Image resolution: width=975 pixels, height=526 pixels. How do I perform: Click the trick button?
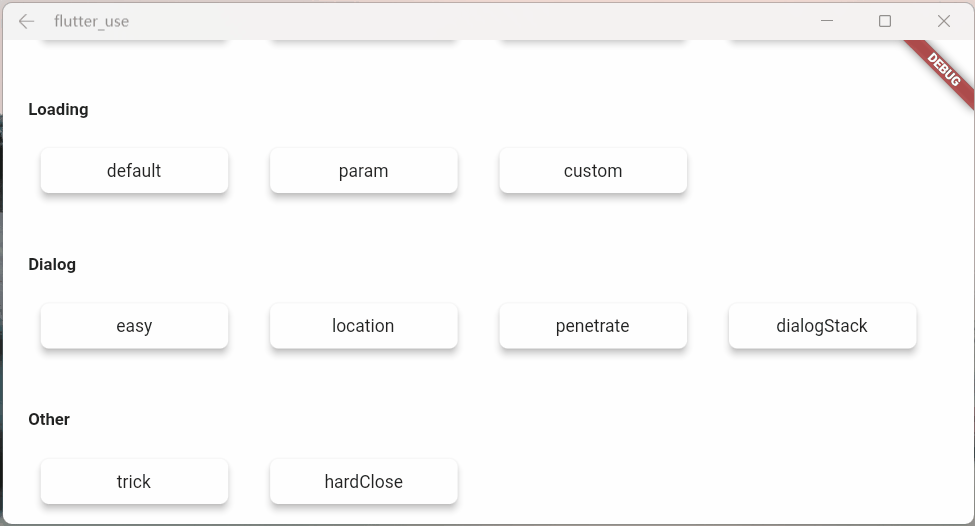[134, 481]
